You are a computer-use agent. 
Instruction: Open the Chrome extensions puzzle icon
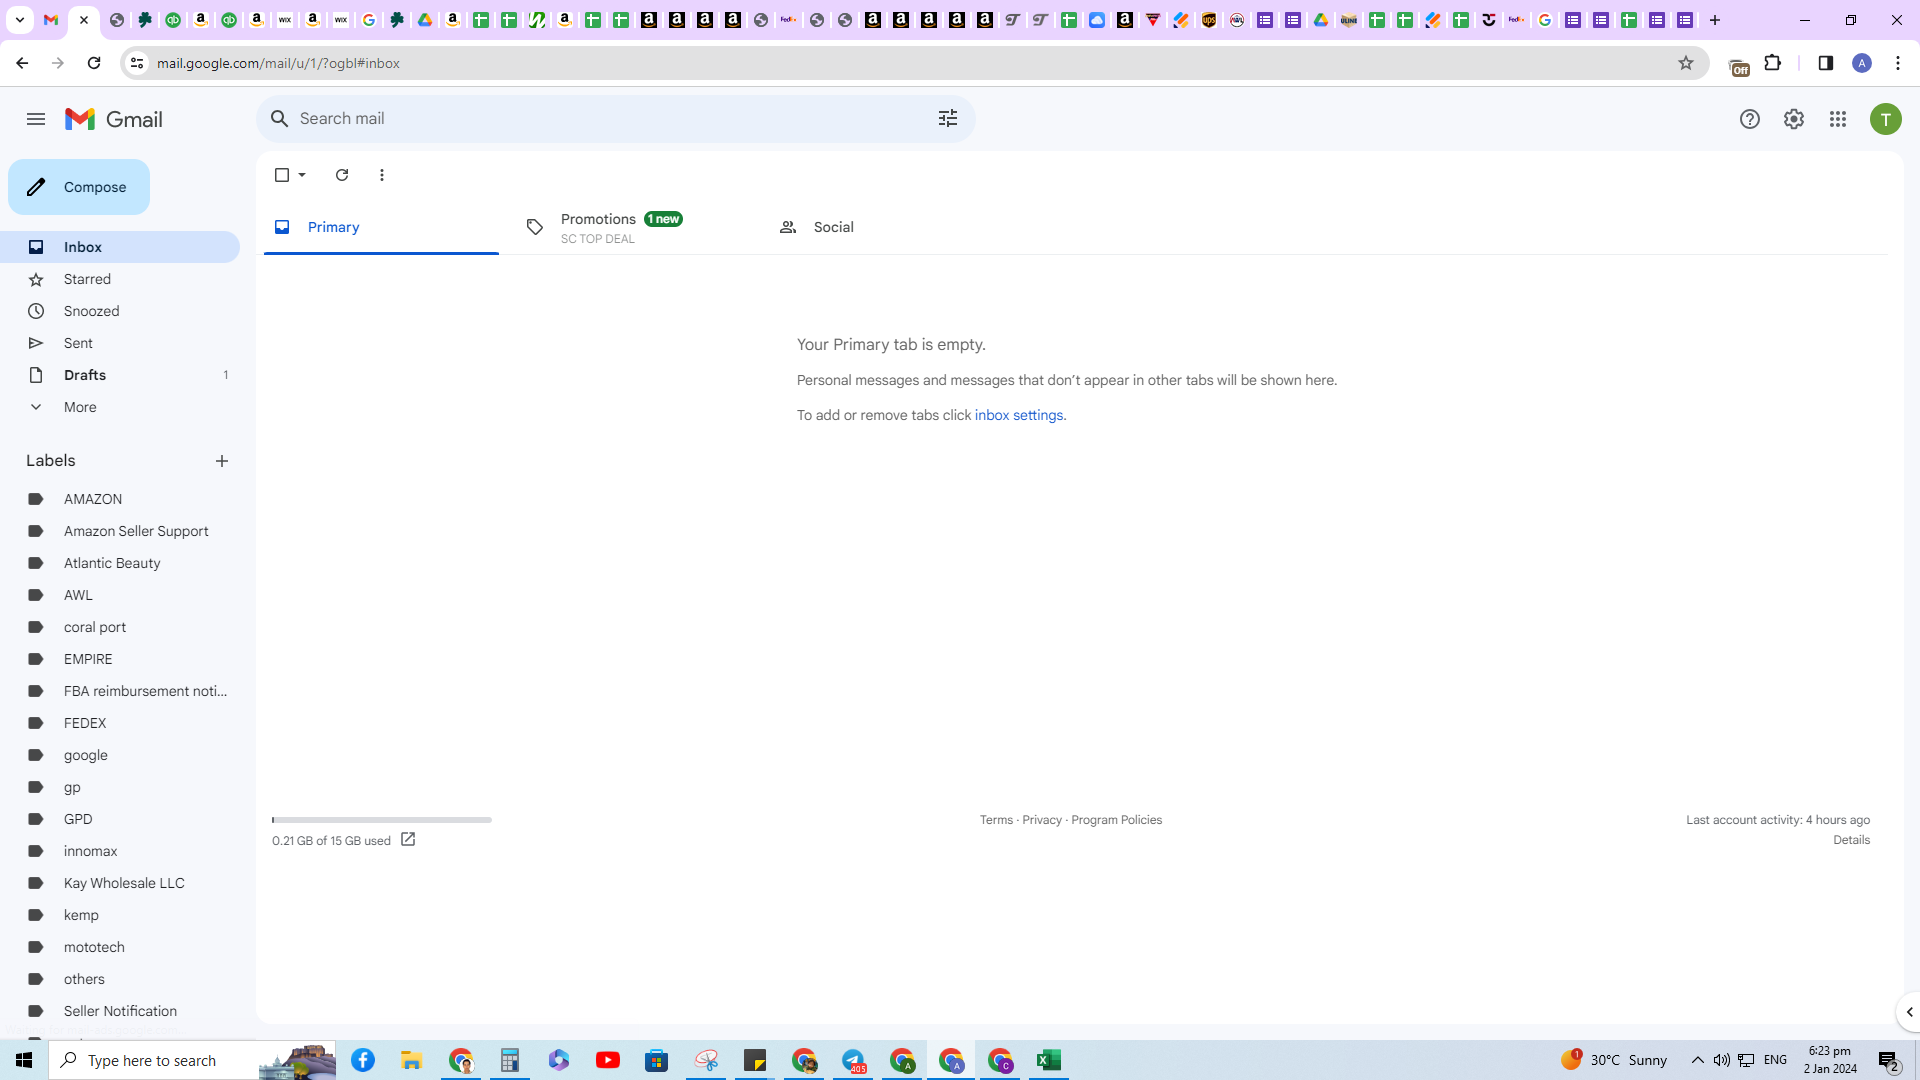tap(1773, 63)
